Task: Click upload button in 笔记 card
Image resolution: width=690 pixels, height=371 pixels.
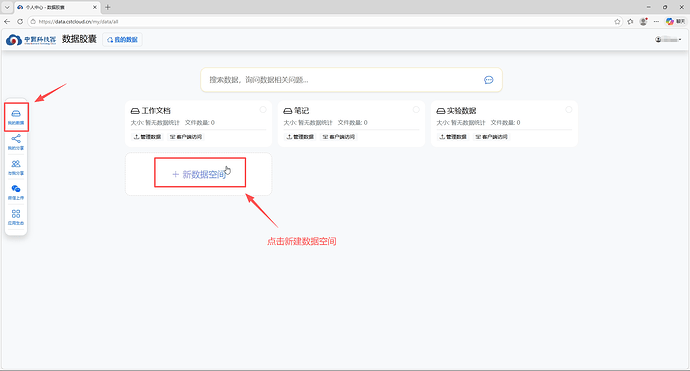Action: (x=300, y=137)
